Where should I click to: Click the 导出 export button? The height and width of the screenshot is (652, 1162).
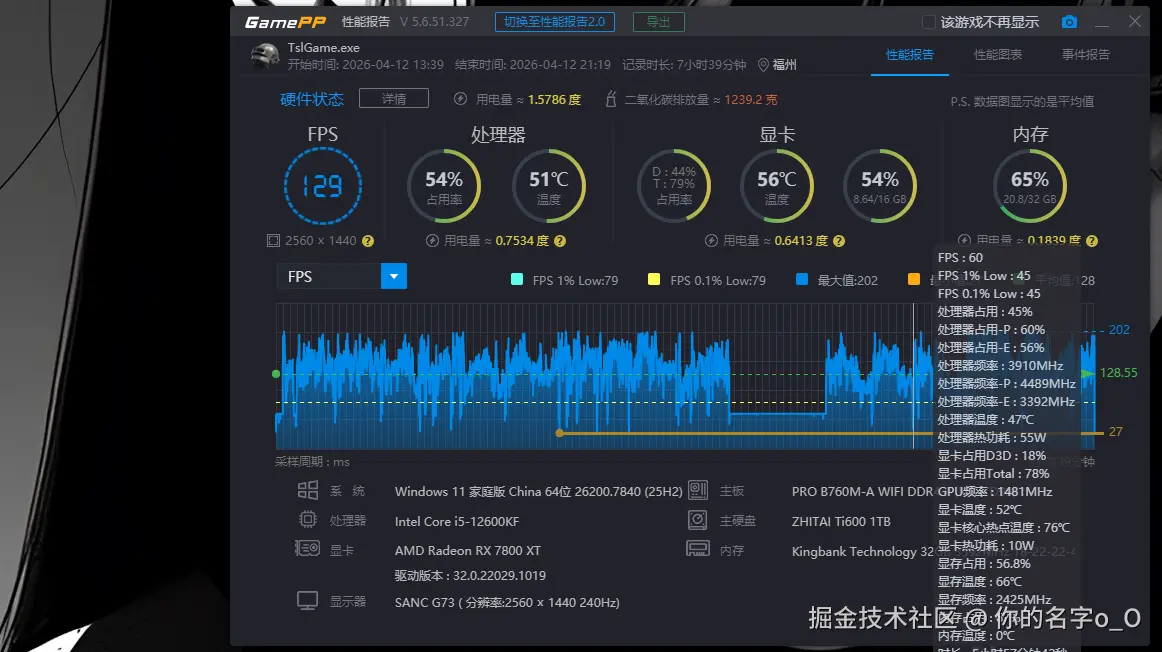658,22
